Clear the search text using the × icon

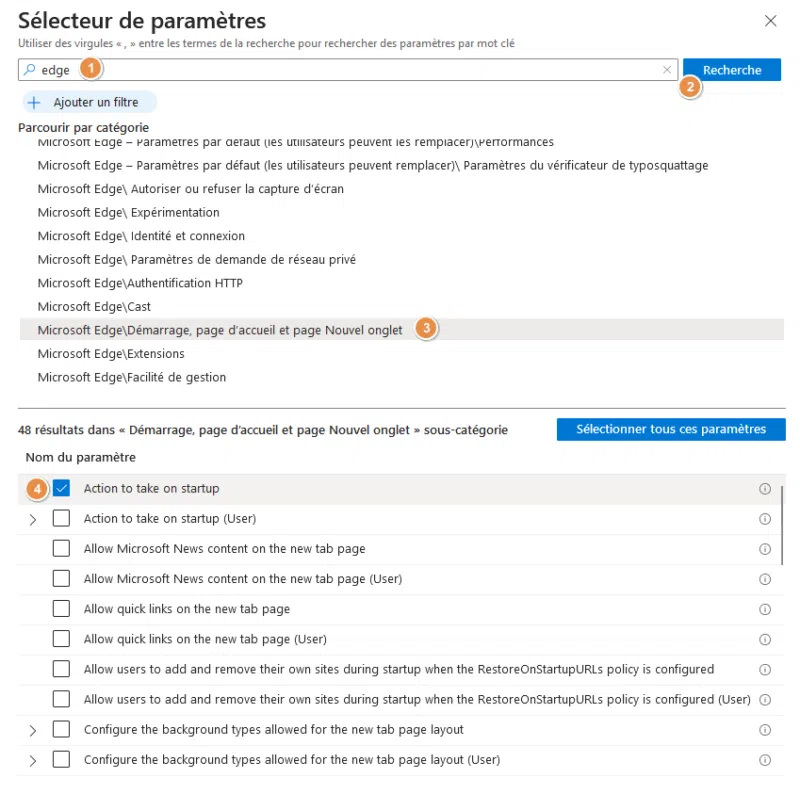tap(668, 69)
